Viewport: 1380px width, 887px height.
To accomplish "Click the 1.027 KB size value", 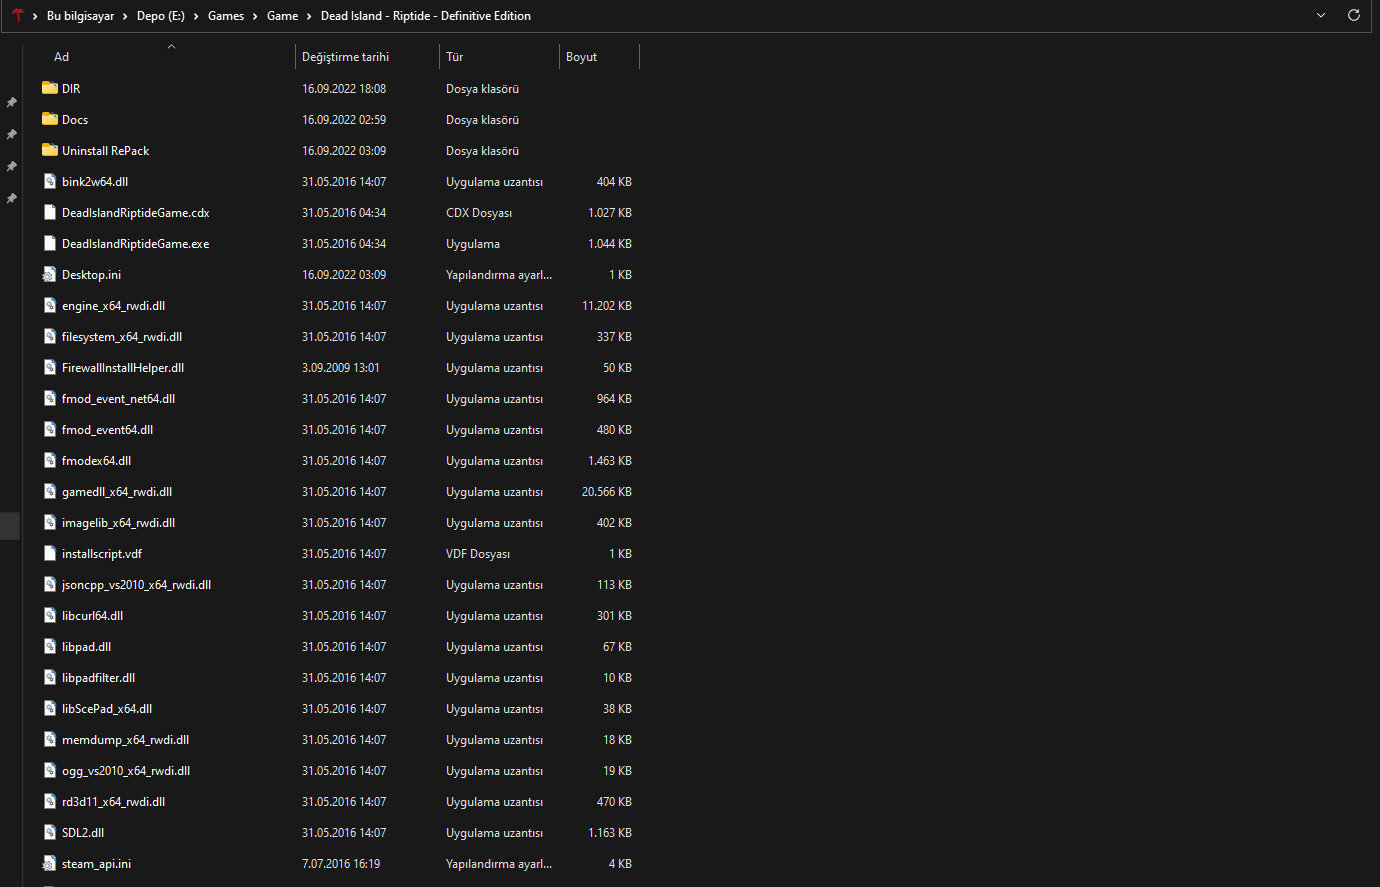I will [610, 212].
